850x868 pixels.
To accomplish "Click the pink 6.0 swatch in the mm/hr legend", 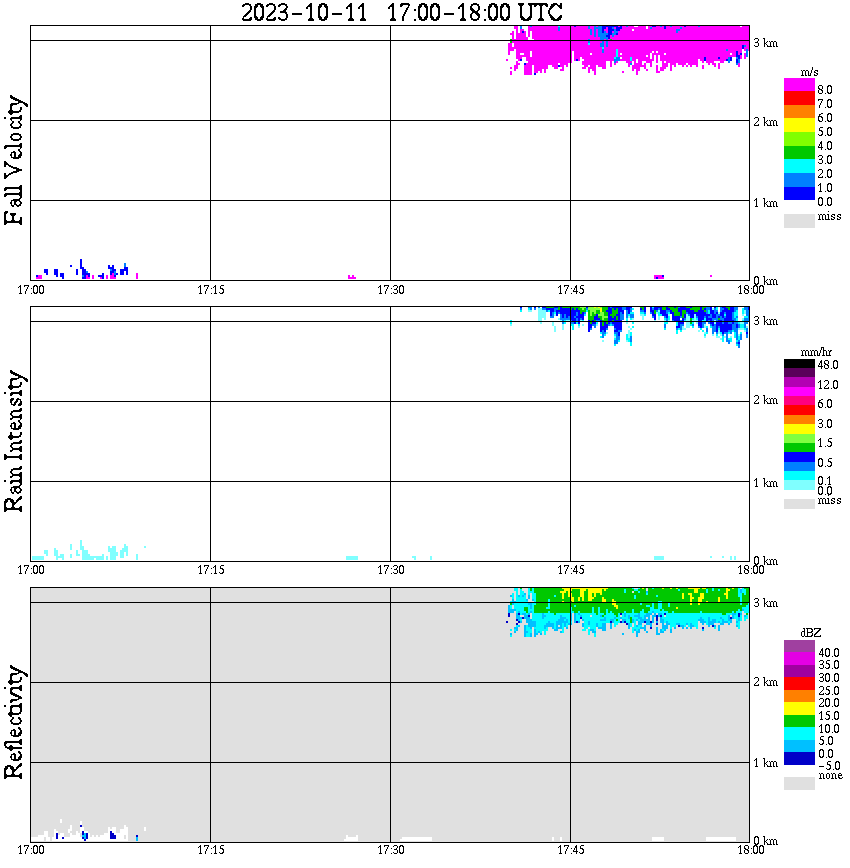I will tap(799, 401).
